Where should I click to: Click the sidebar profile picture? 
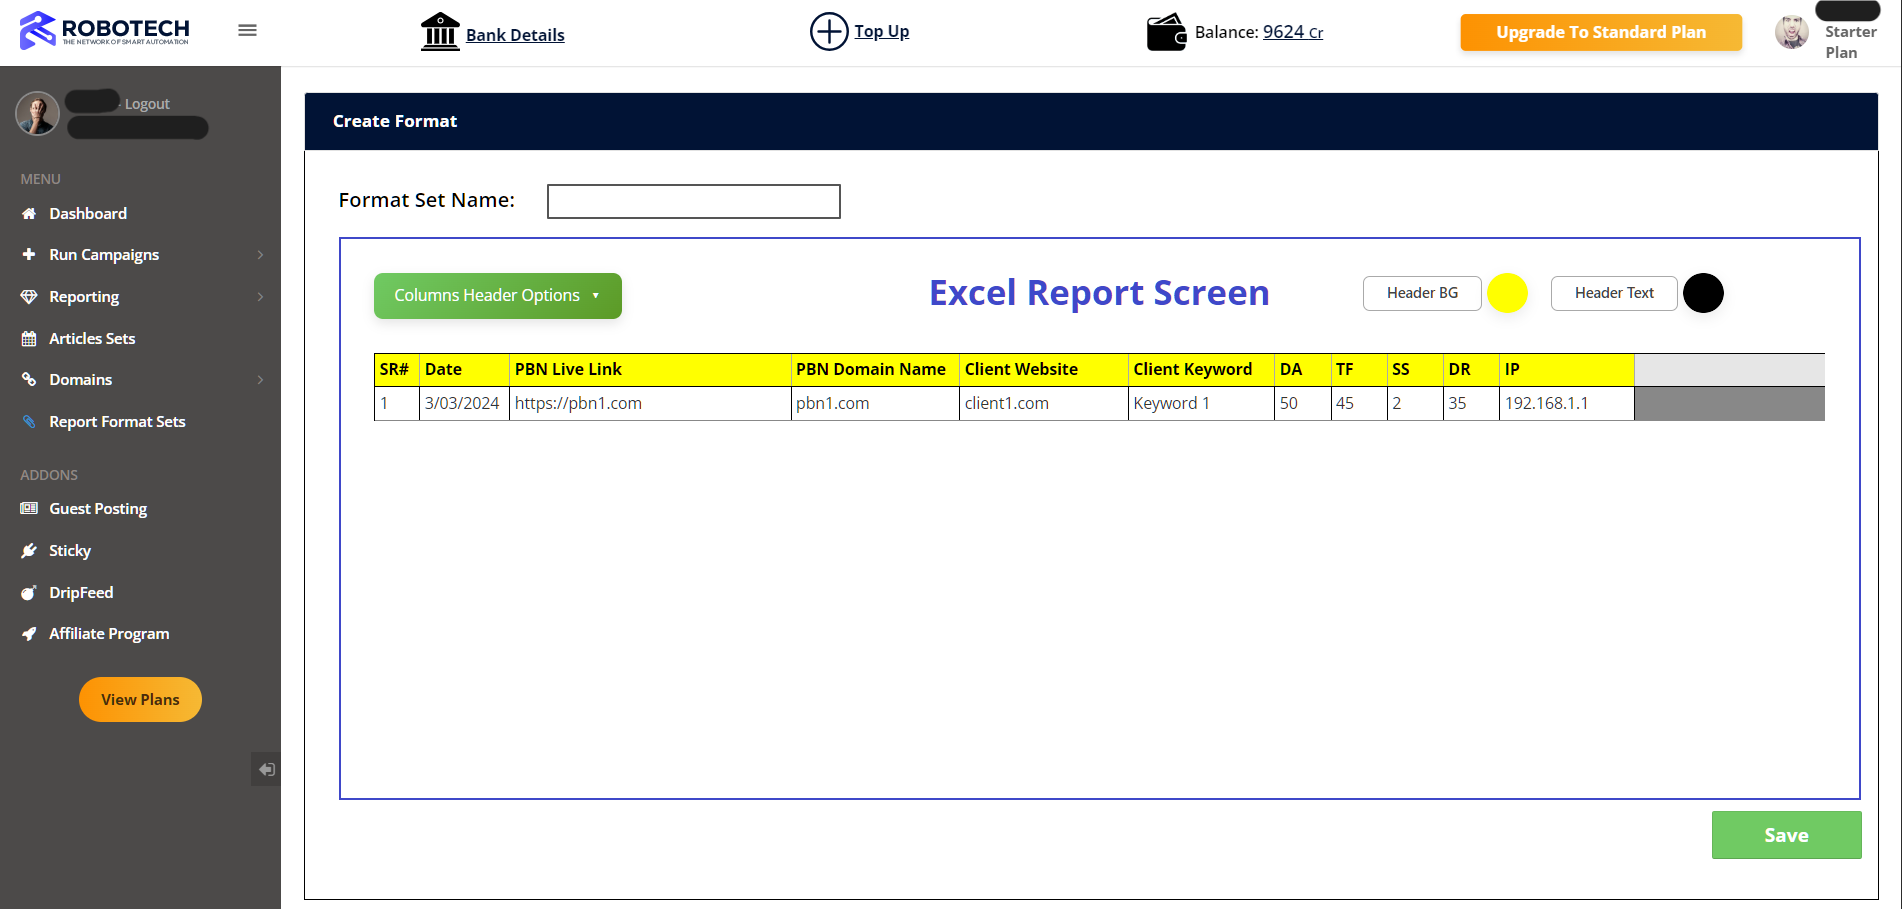[37, 113]
